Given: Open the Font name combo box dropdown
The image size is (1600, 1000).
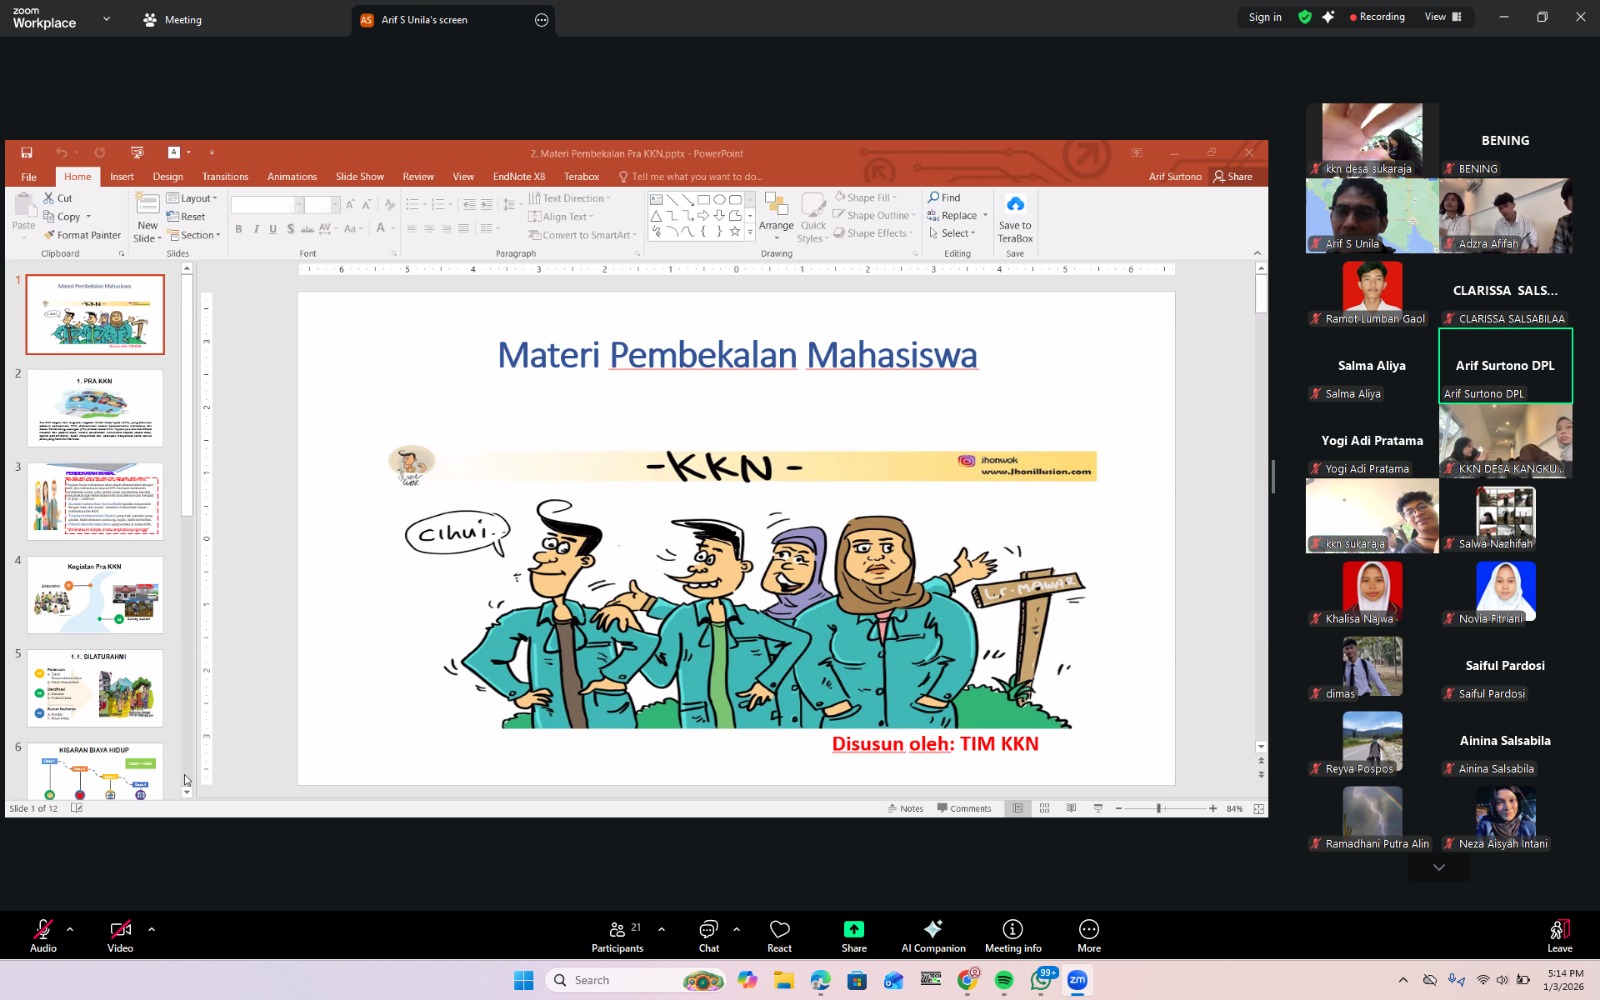Looking at the screenshot, I should point(298,204).
